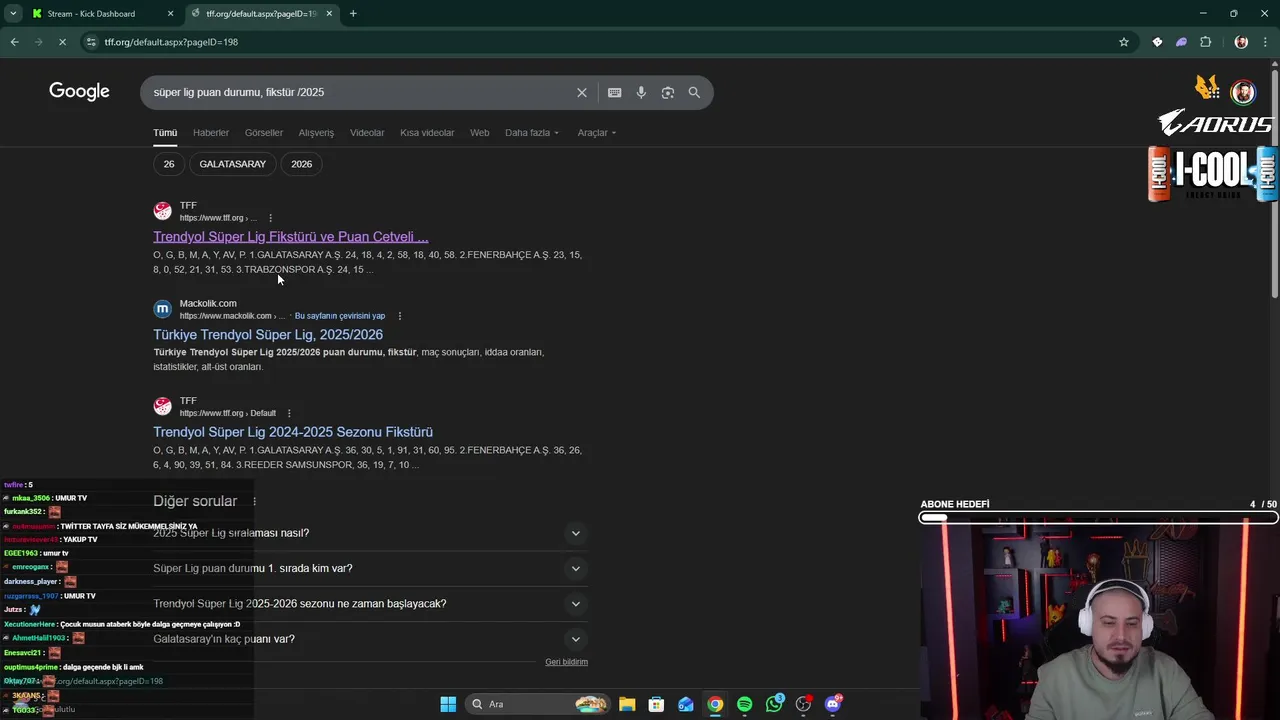Open WhatsApp from taskbar
The height and width of the screenshot is (720, 1280).
[774, 704]
